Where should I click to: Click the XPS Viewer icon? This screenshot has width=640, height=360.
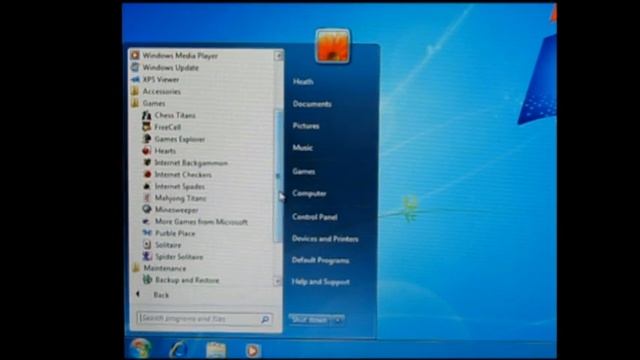pyautogui.click(x=135, y=79)
